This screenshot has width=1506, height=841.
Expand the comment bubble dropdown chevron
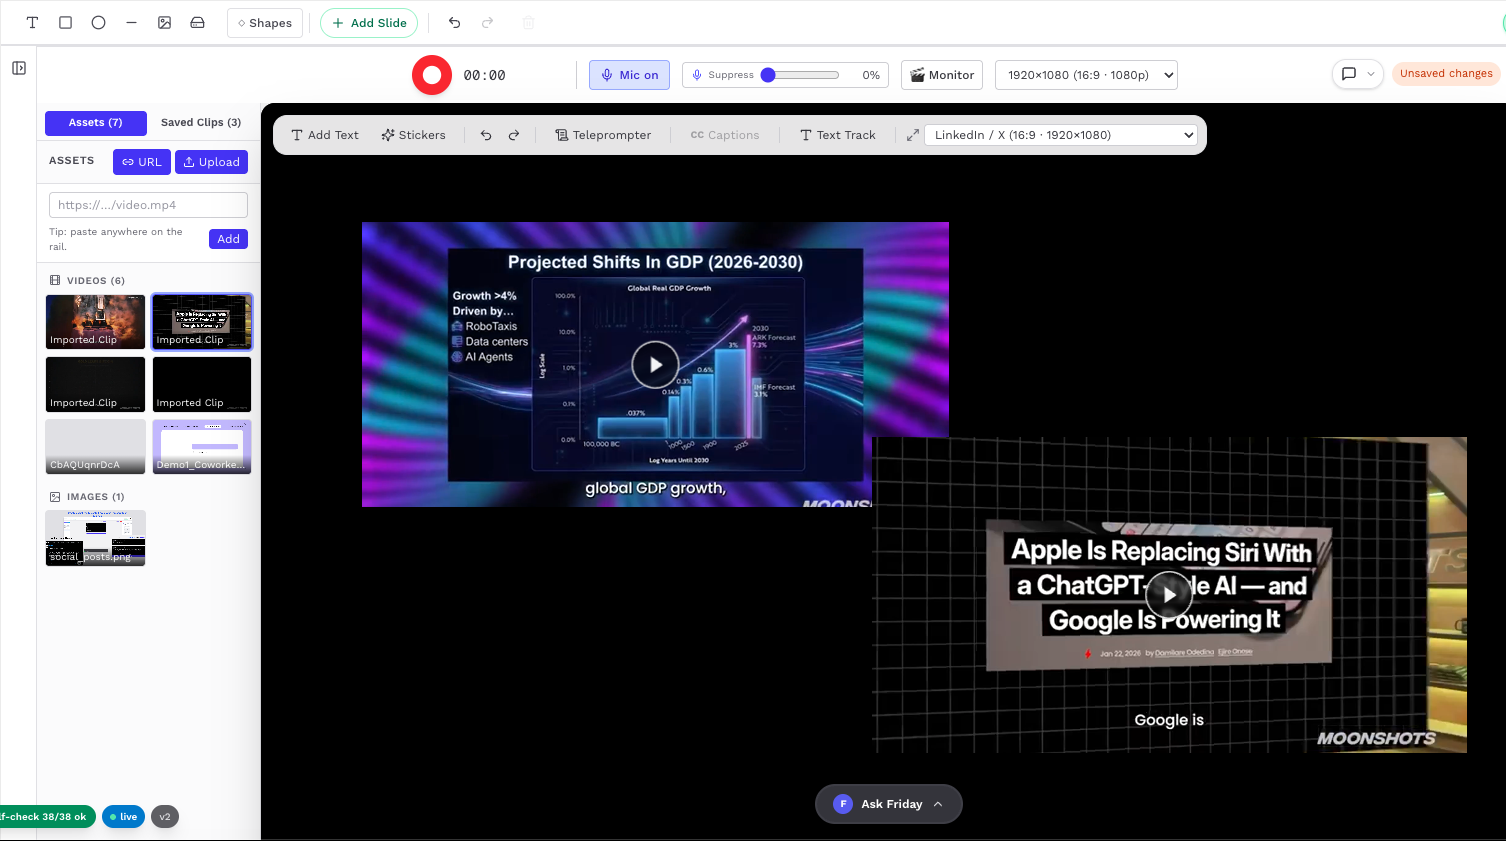tap(1371, 74)
